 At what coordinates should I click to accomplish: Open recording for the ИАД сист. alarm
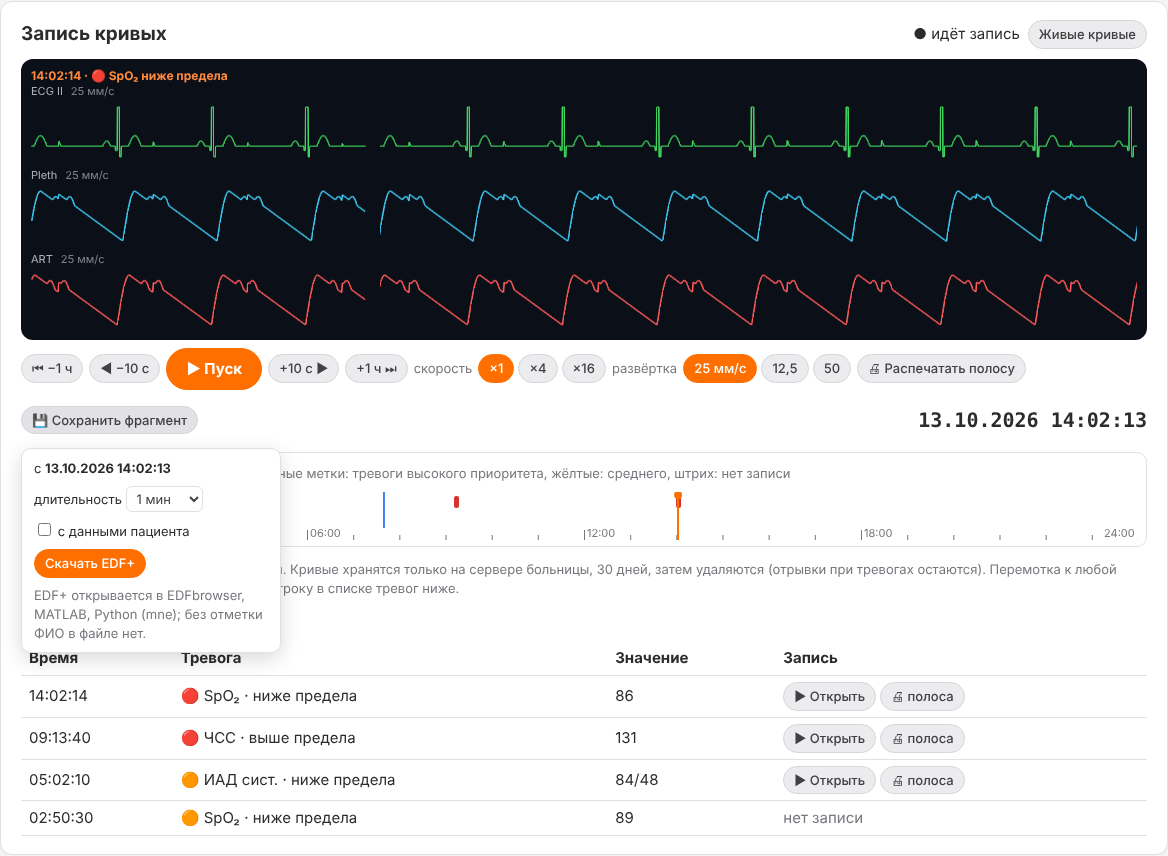pyautogui.click(x=829, y=780)
